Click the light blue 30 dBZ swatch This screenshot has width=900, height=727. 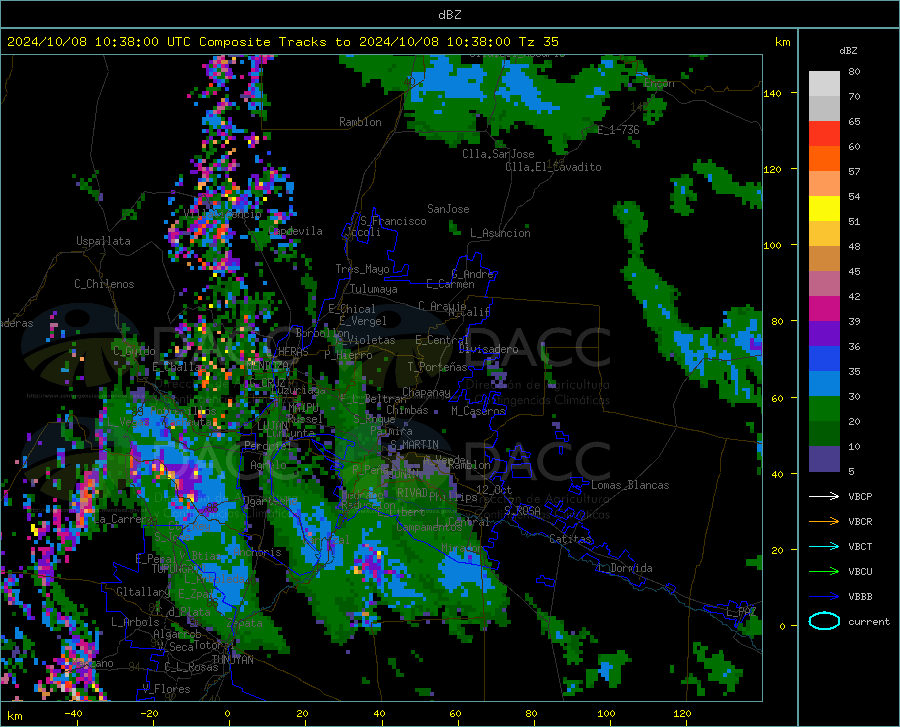(x=824, y=384)
